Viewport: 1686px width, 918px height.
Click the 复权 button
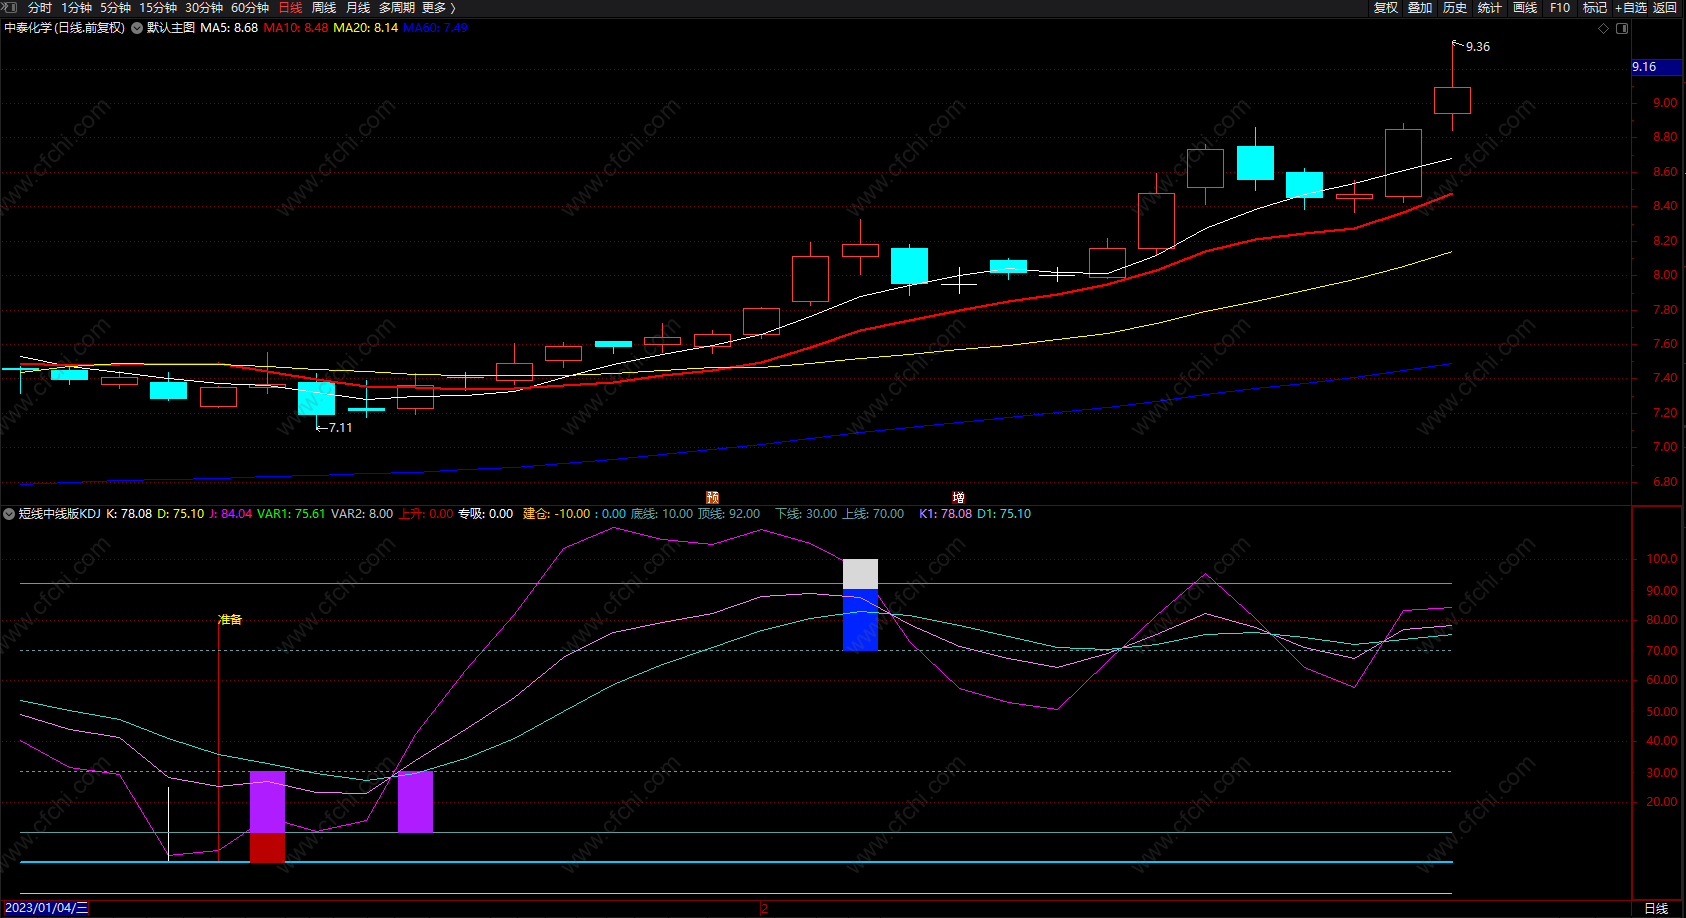point(1385,8)
